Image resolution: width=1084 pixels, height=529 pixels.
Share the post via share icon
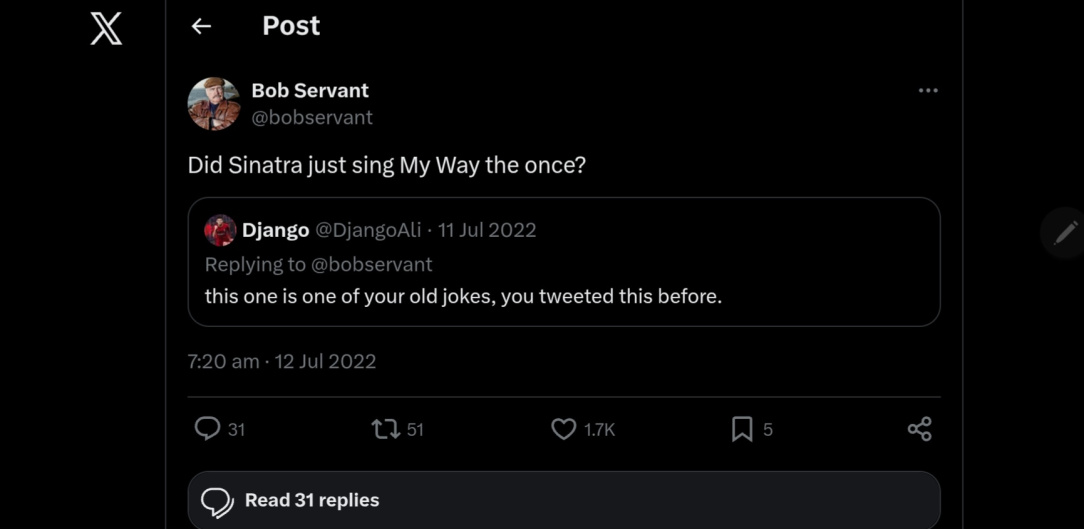[919, 429]
